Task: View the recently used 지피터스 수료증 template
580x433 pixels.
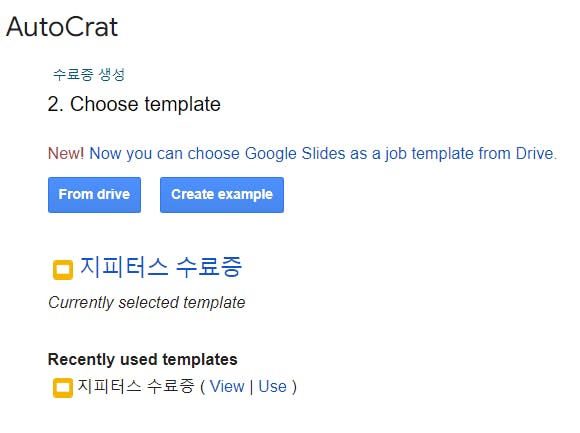Action: click(x=227, y=386)
